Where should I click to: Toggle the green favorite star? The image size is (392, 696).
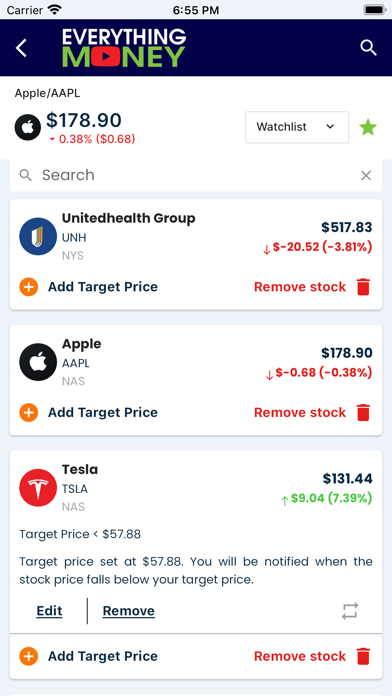point(368,127)
